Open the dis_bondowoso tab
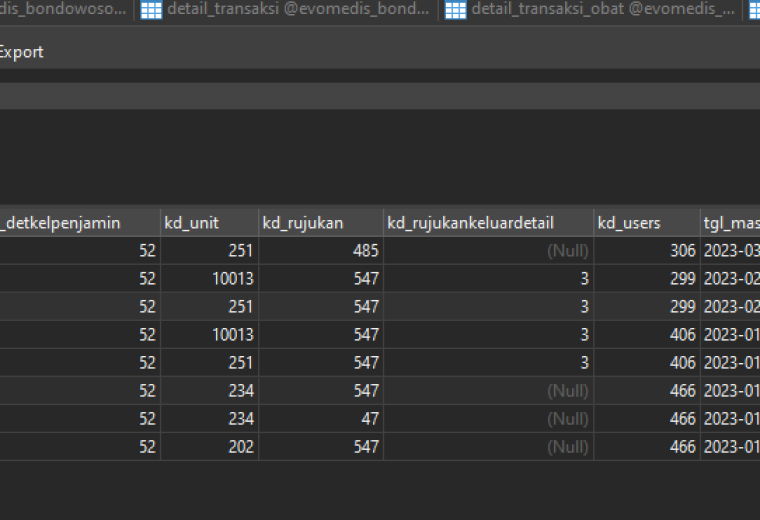 click(63, 9)
